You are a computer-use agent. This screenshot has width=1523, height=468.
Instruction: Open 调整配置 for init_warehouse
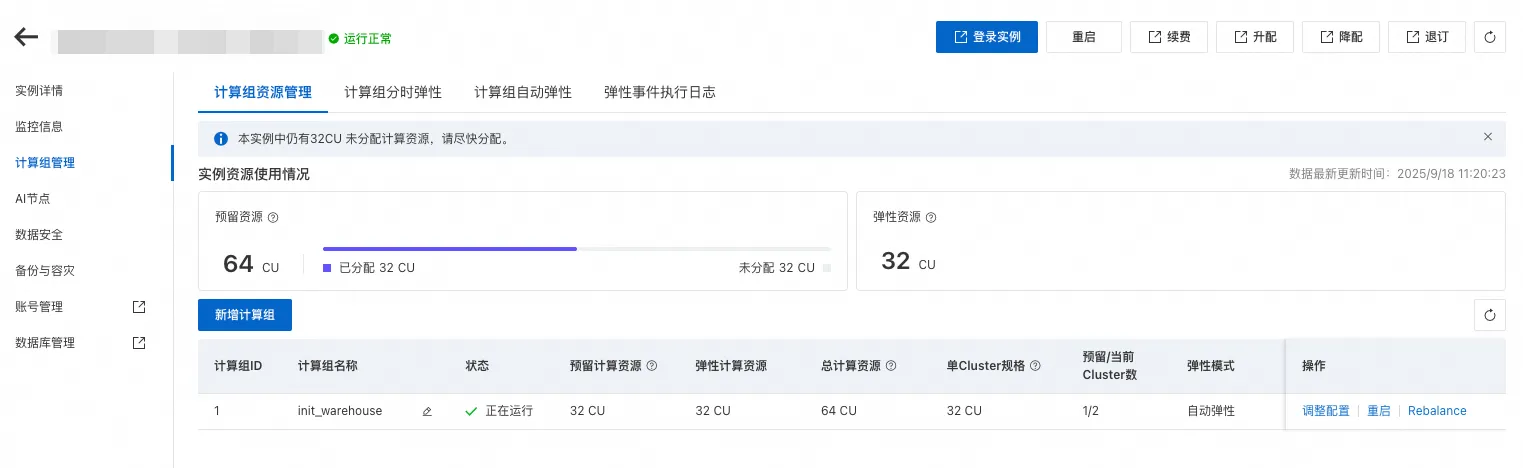tap(1326, 411)
